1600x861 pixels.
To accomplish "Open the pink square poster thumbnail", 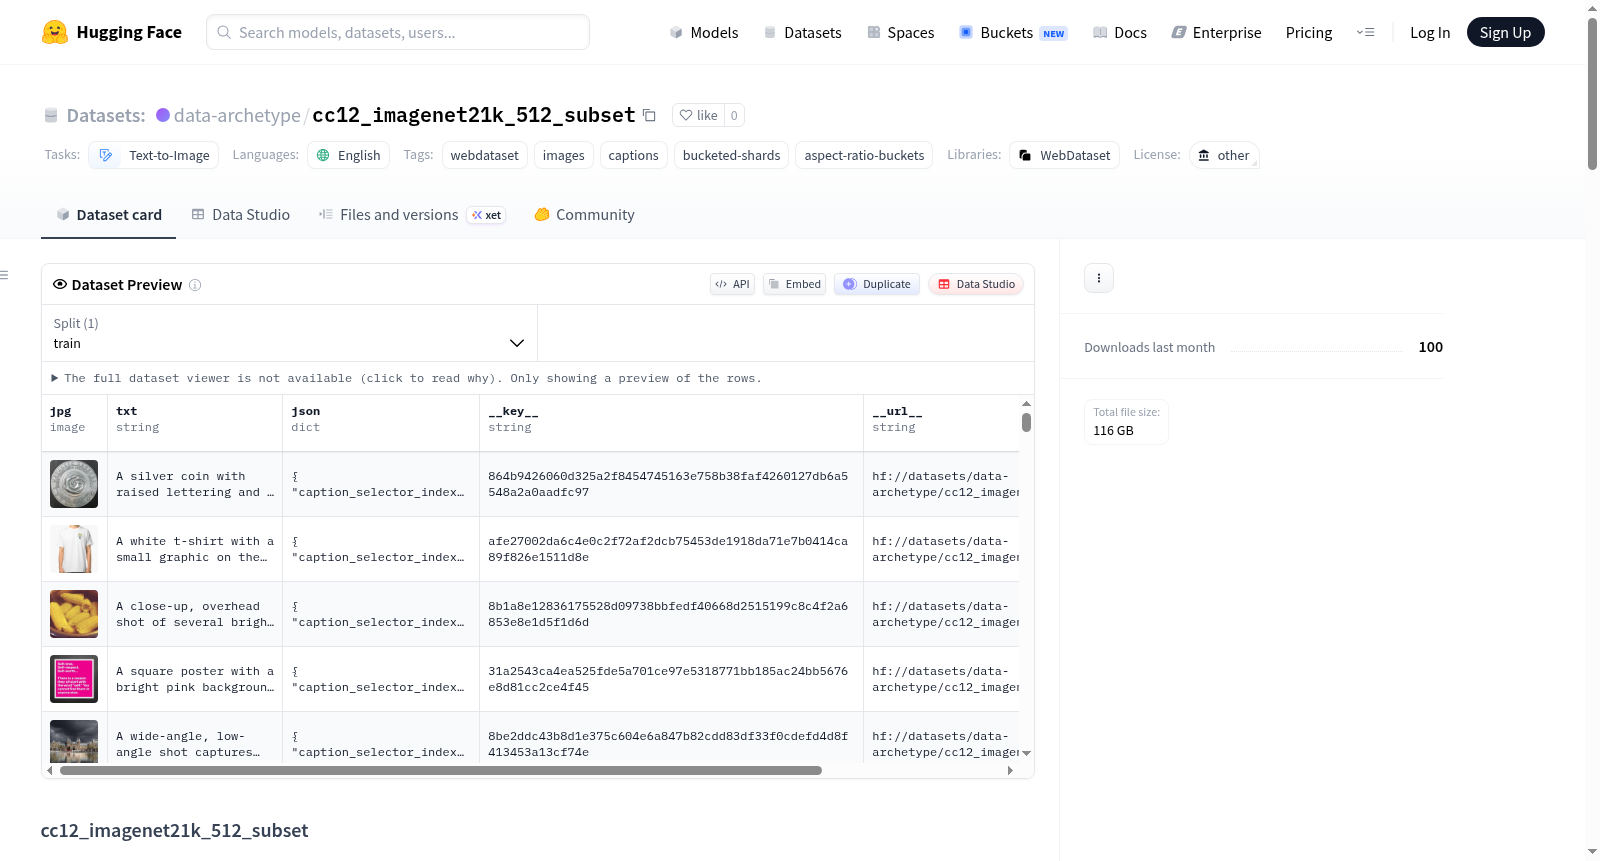I will [74, 679].
